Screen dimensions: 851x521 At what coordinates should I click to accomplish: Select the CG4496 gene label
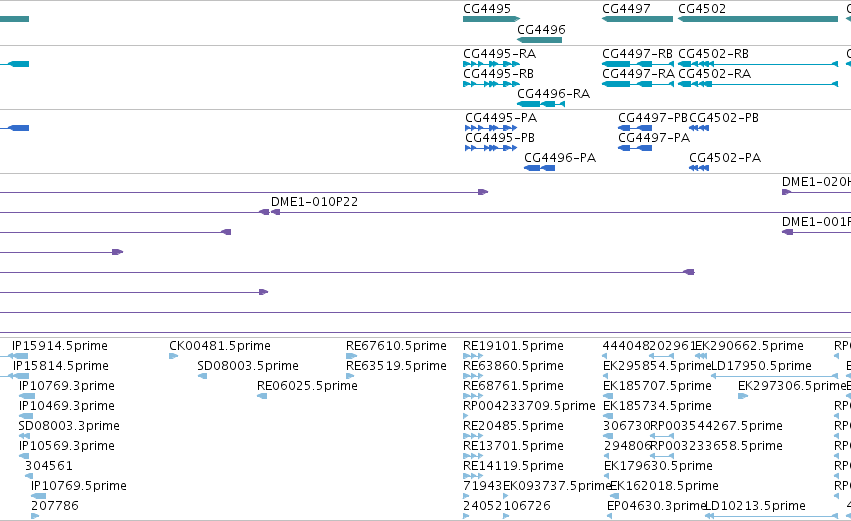tap(541, 30)
